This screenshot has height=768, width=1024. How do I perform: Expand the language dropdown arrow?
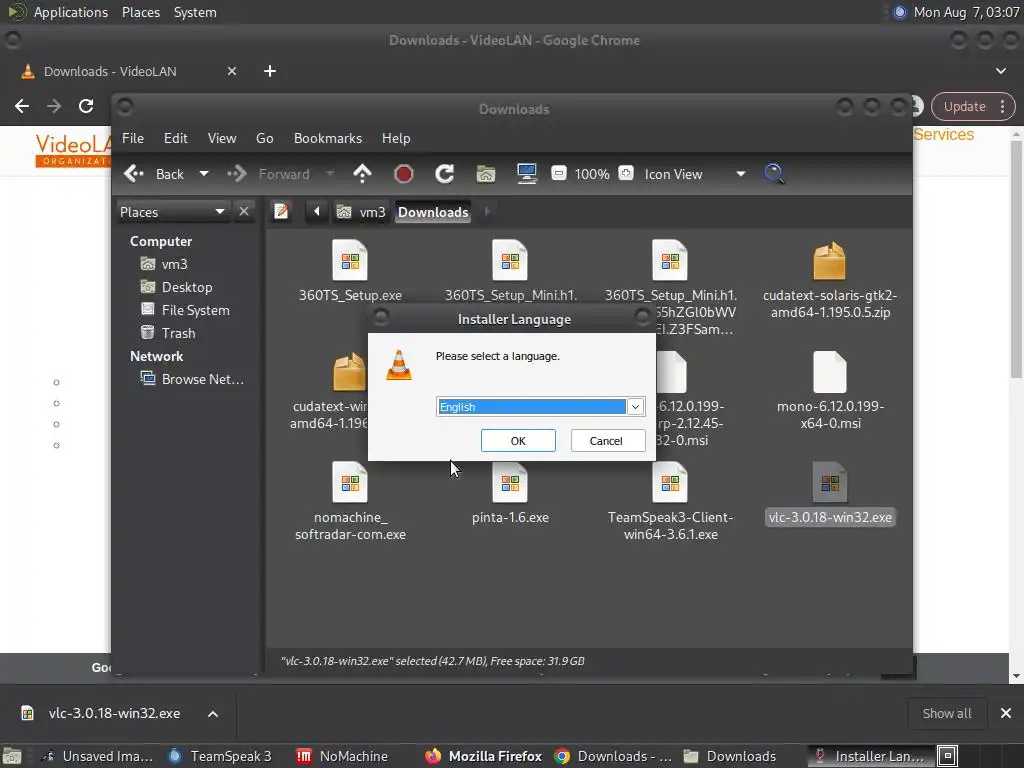pyautogui.click(x=635, y=407)
